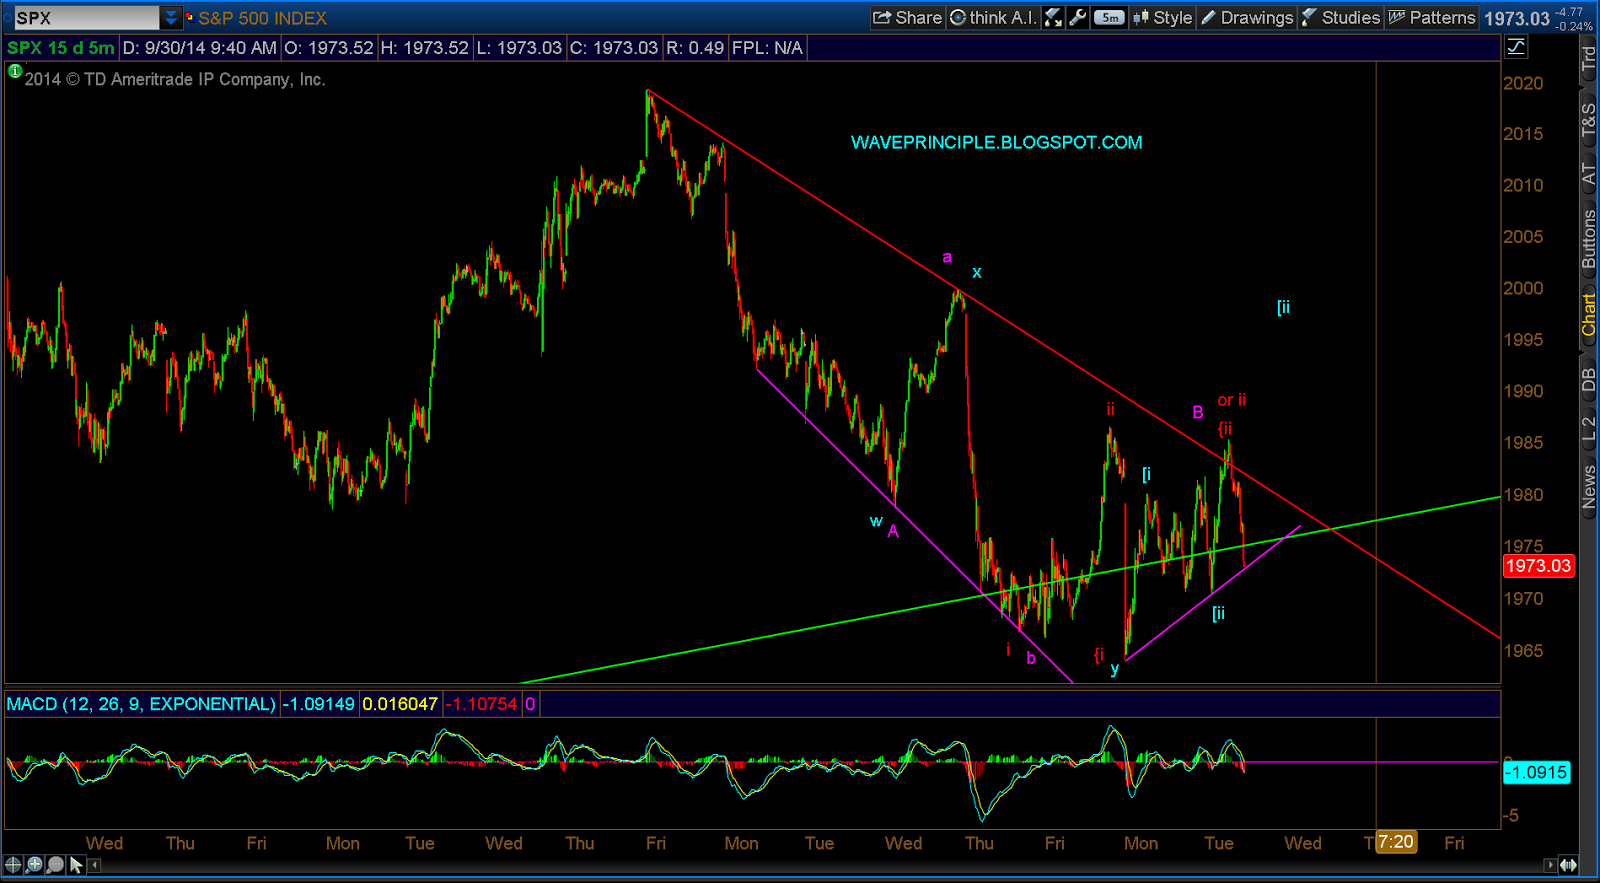
Task: Open the Studies menu
Action: pos(1341,17)
